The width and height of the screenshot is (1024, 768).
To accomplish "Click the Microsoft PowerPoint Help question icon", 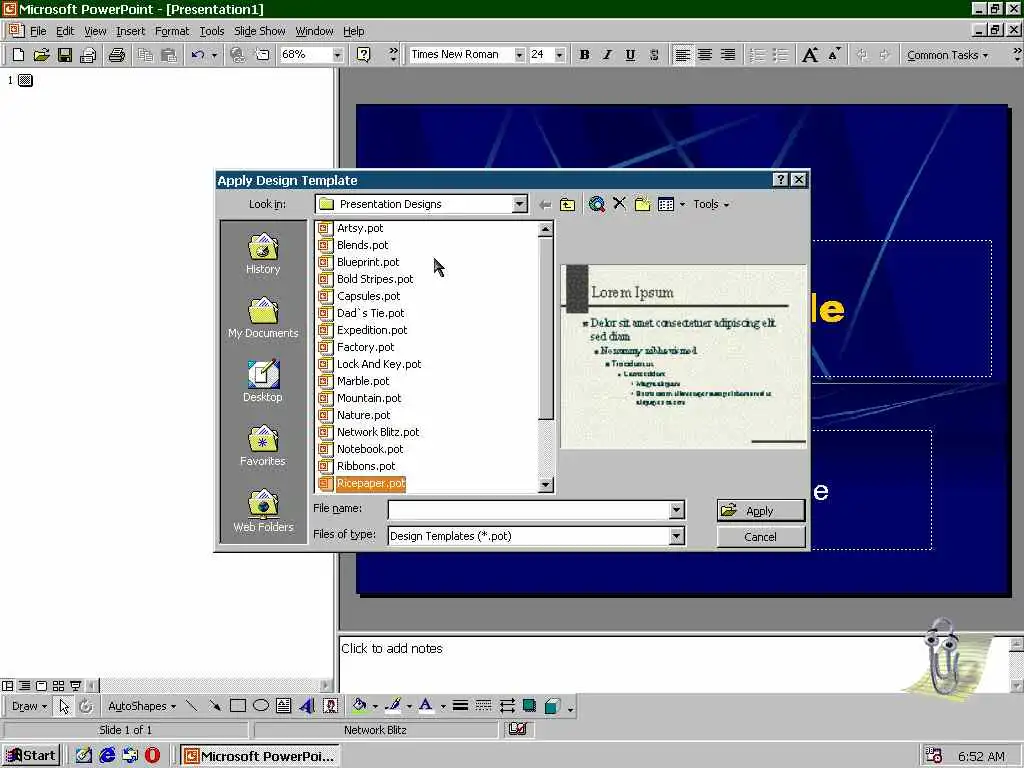I will point(364,55).
